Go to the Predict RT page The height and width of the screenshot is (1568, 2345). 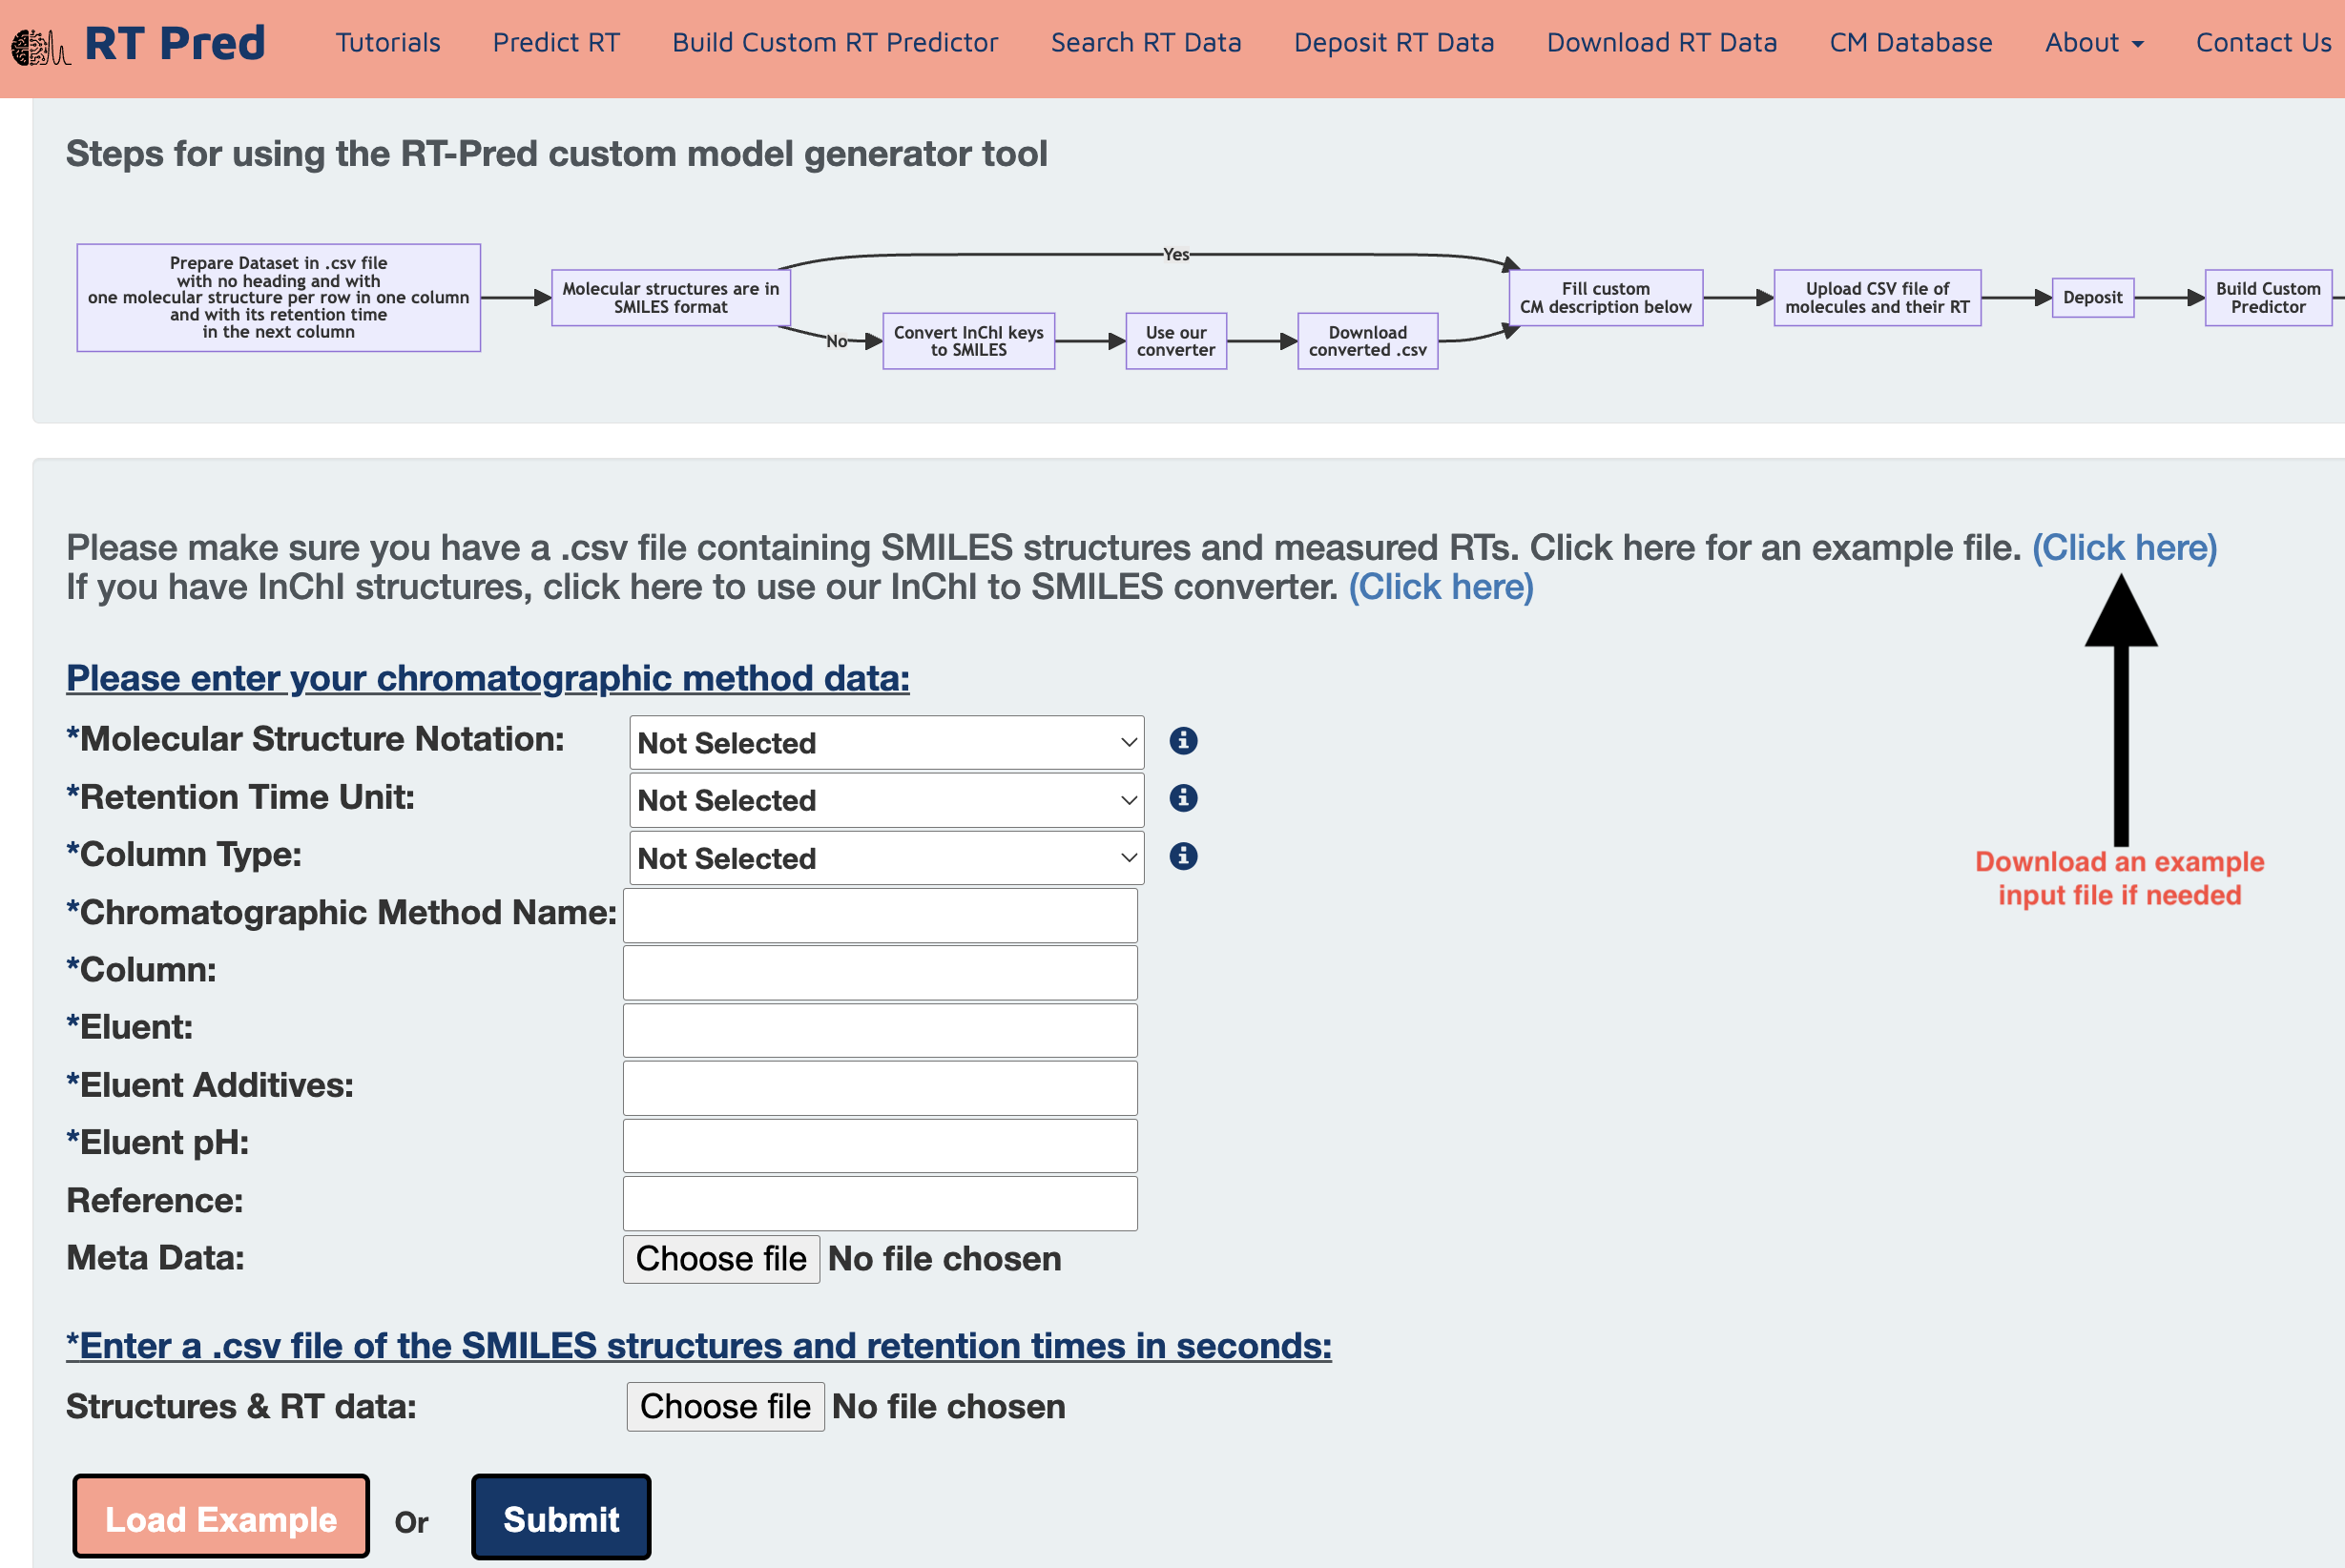click(556, 43)
